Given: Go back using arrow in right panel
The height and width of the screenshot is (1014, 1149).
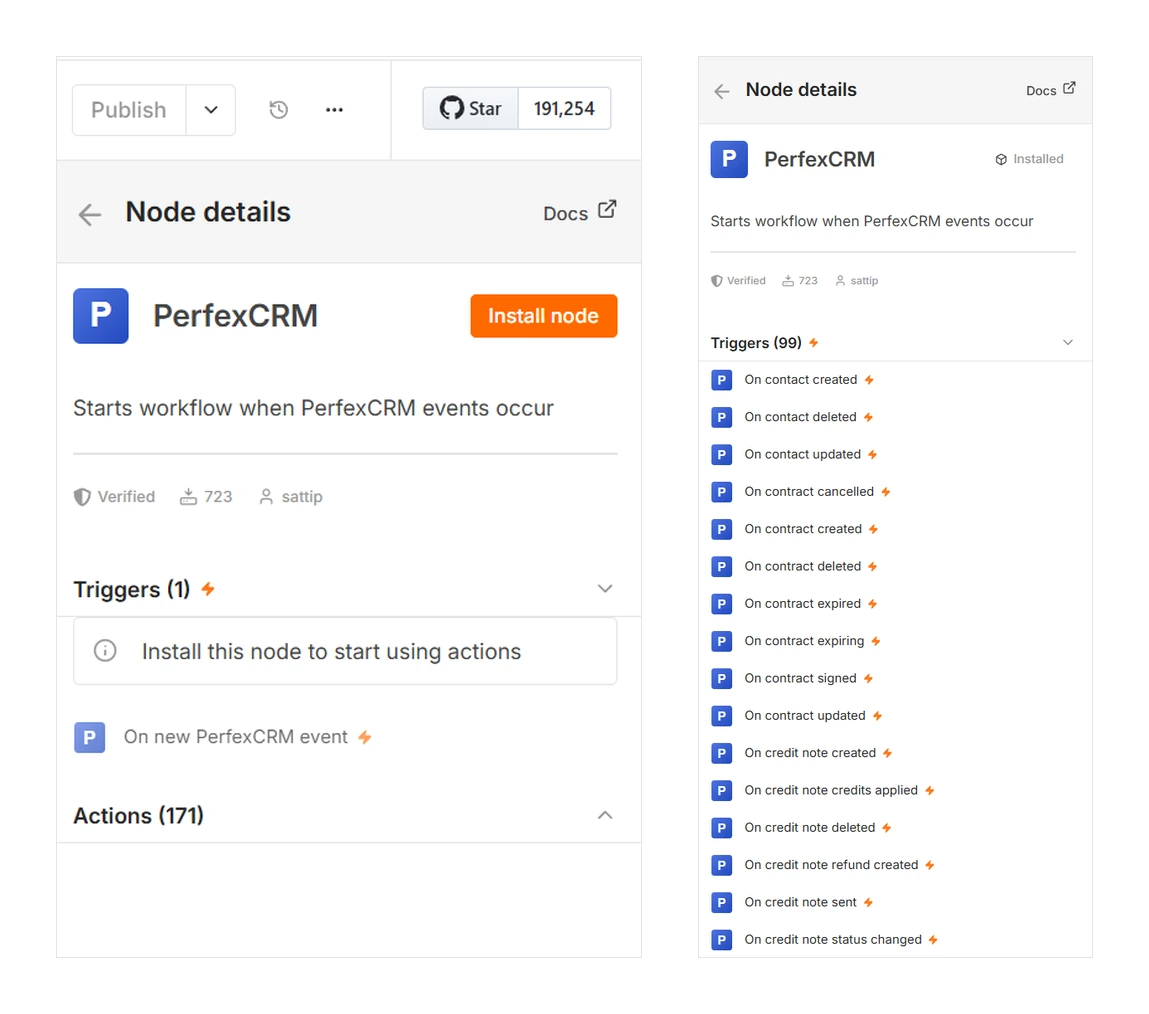Looking at the screenshot, I should [722, 91].
